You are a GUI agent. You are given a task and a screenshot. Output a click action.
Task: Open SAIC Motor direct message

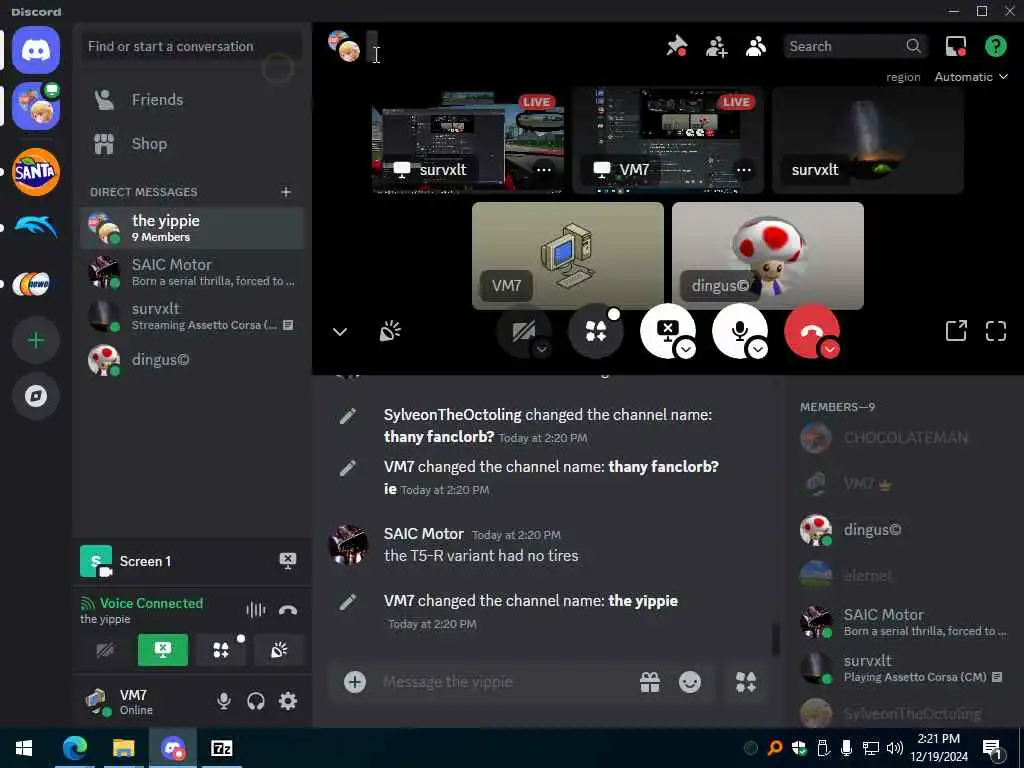click(x=191, y=272)
